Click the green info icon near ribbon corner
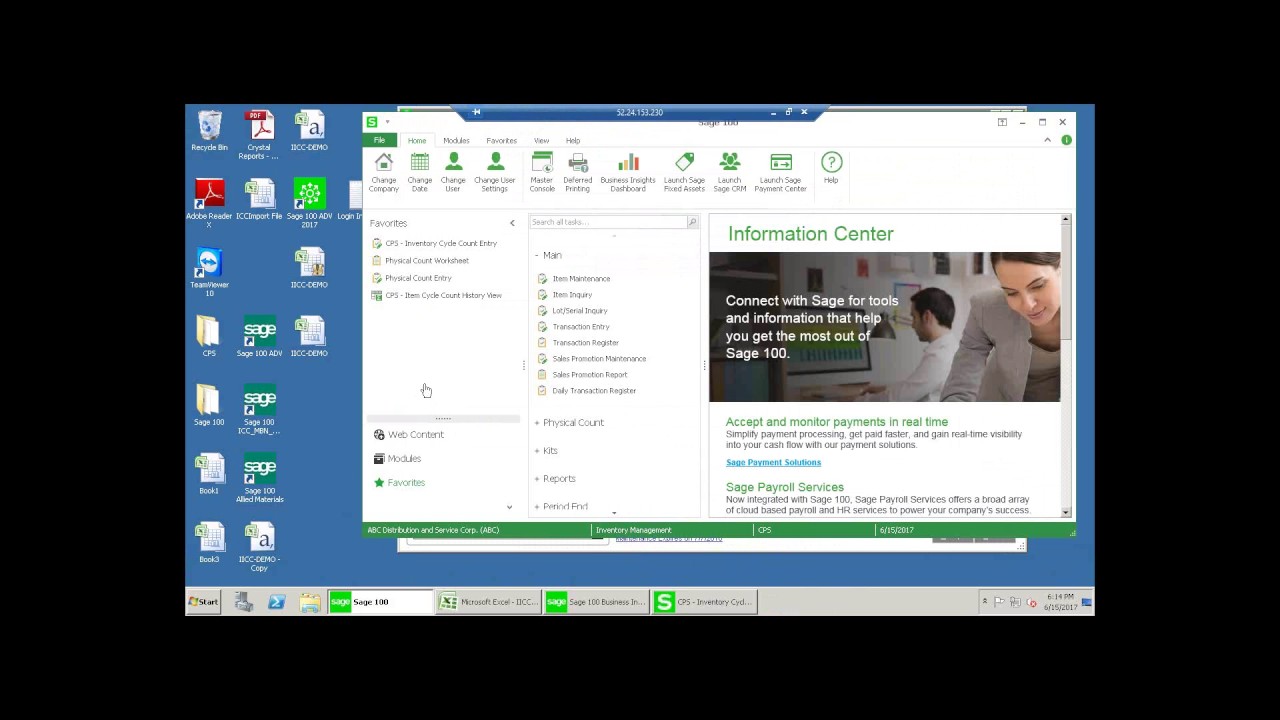This screenshot has height=720, width=1280. [1066, 140]
